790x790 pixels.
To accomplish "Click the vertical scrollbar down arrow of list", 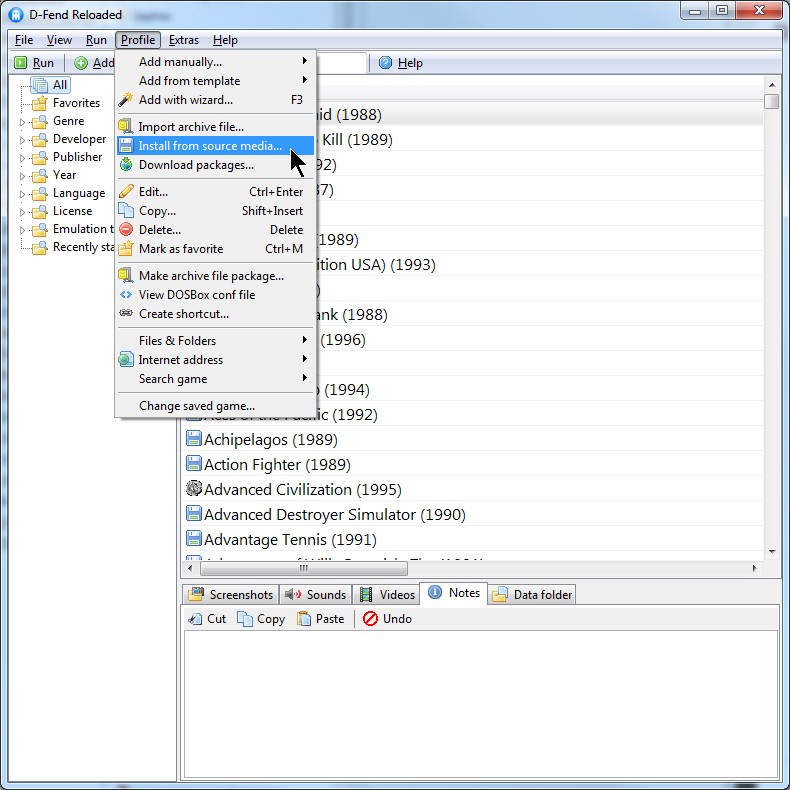I will tap(772, 552).
